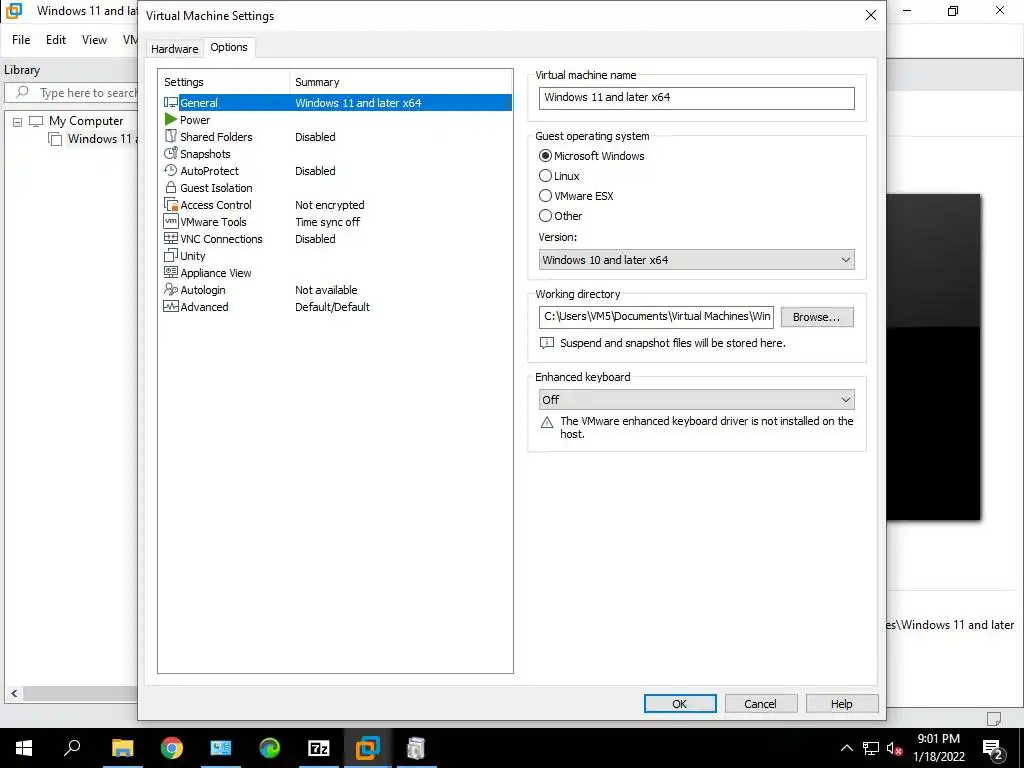
Task: Click 'Time sync off' summary text
Action: pyautogui.click(x=327, y=221)
